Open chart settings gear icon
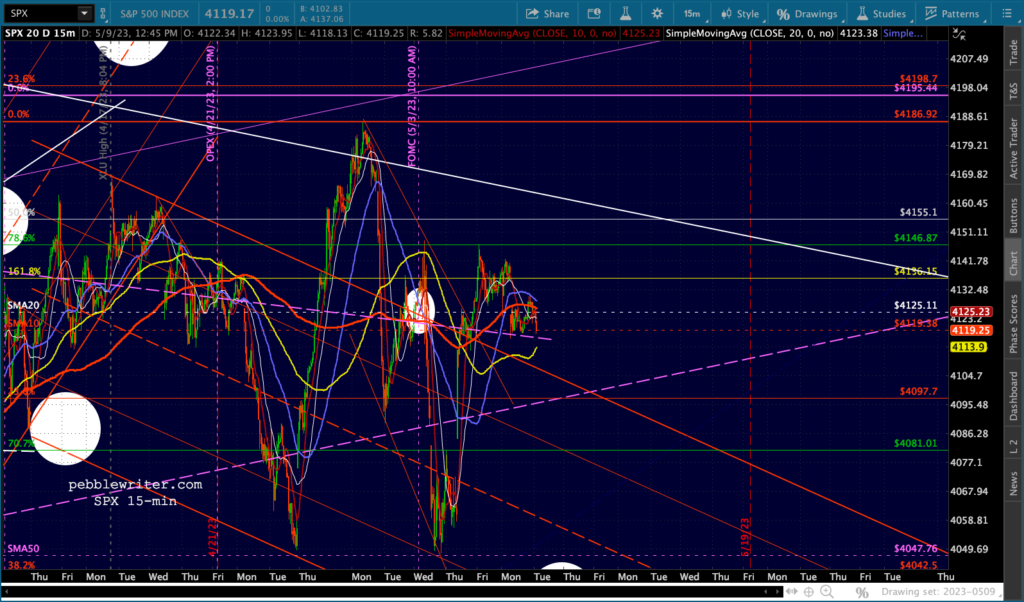The width and height of the screenshot is (1024, 602). (657, 13)
